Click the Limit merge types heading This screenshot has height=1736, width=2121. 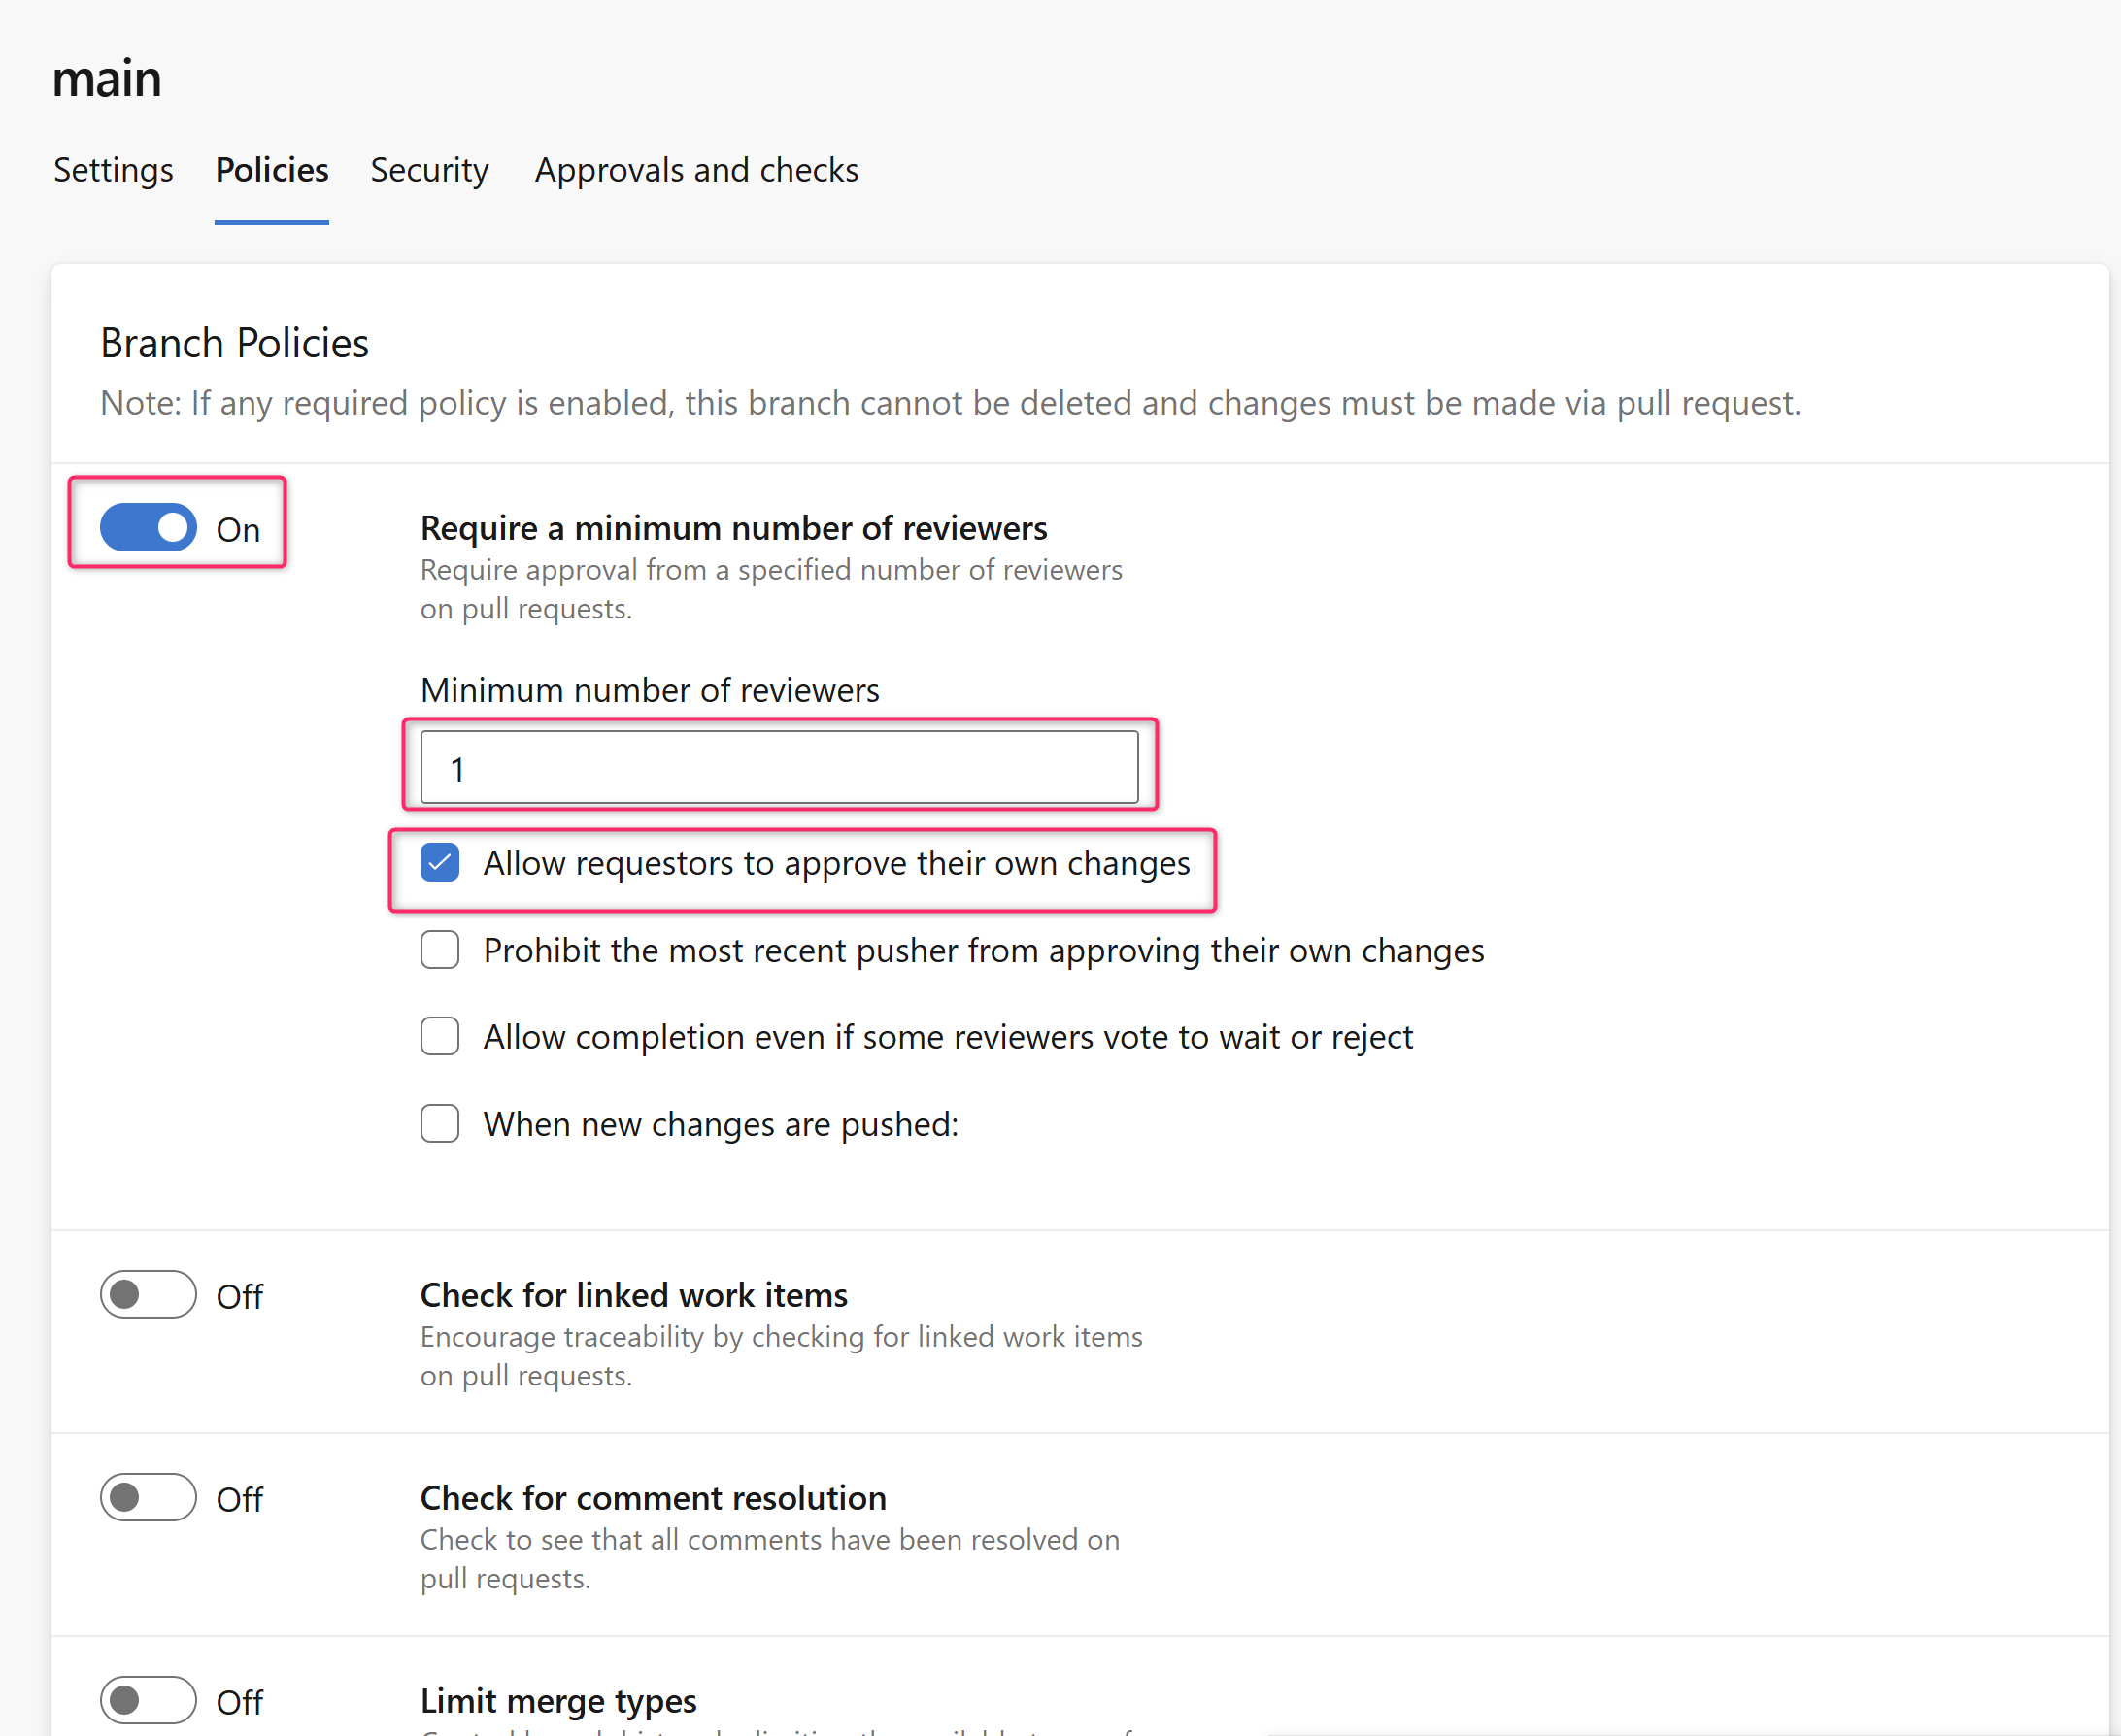pyautogui.click(x=558, y=1700)
